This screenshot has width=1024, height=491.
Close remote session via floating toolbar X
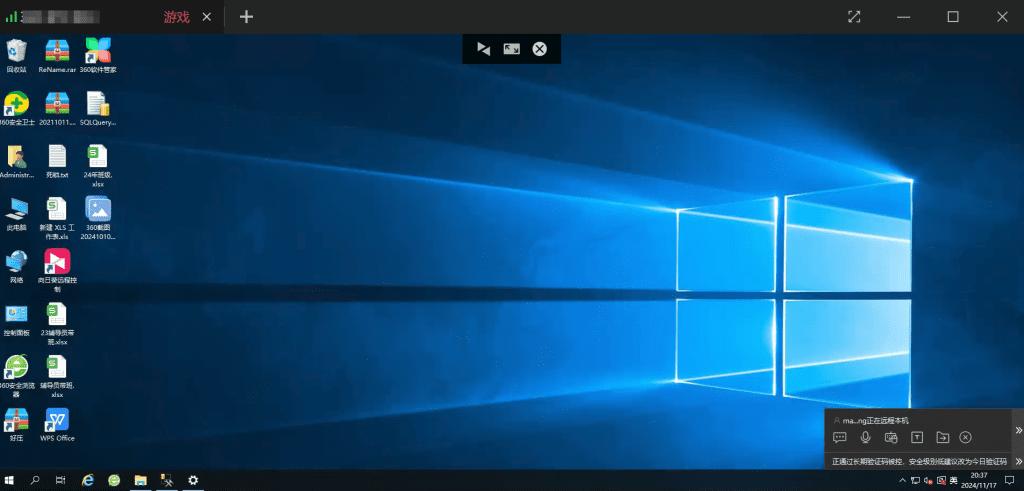(x=539, y=49)
